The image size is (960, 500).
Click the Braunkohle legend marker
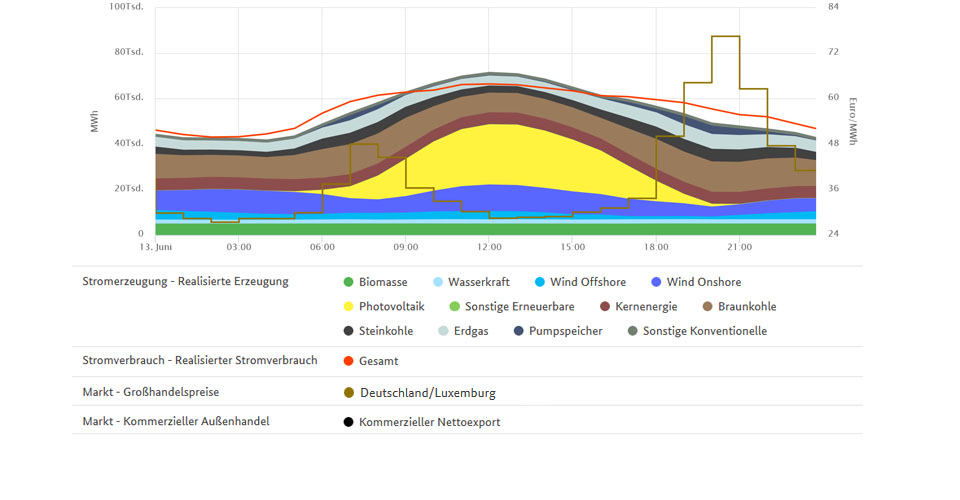[x=708, y=306]
